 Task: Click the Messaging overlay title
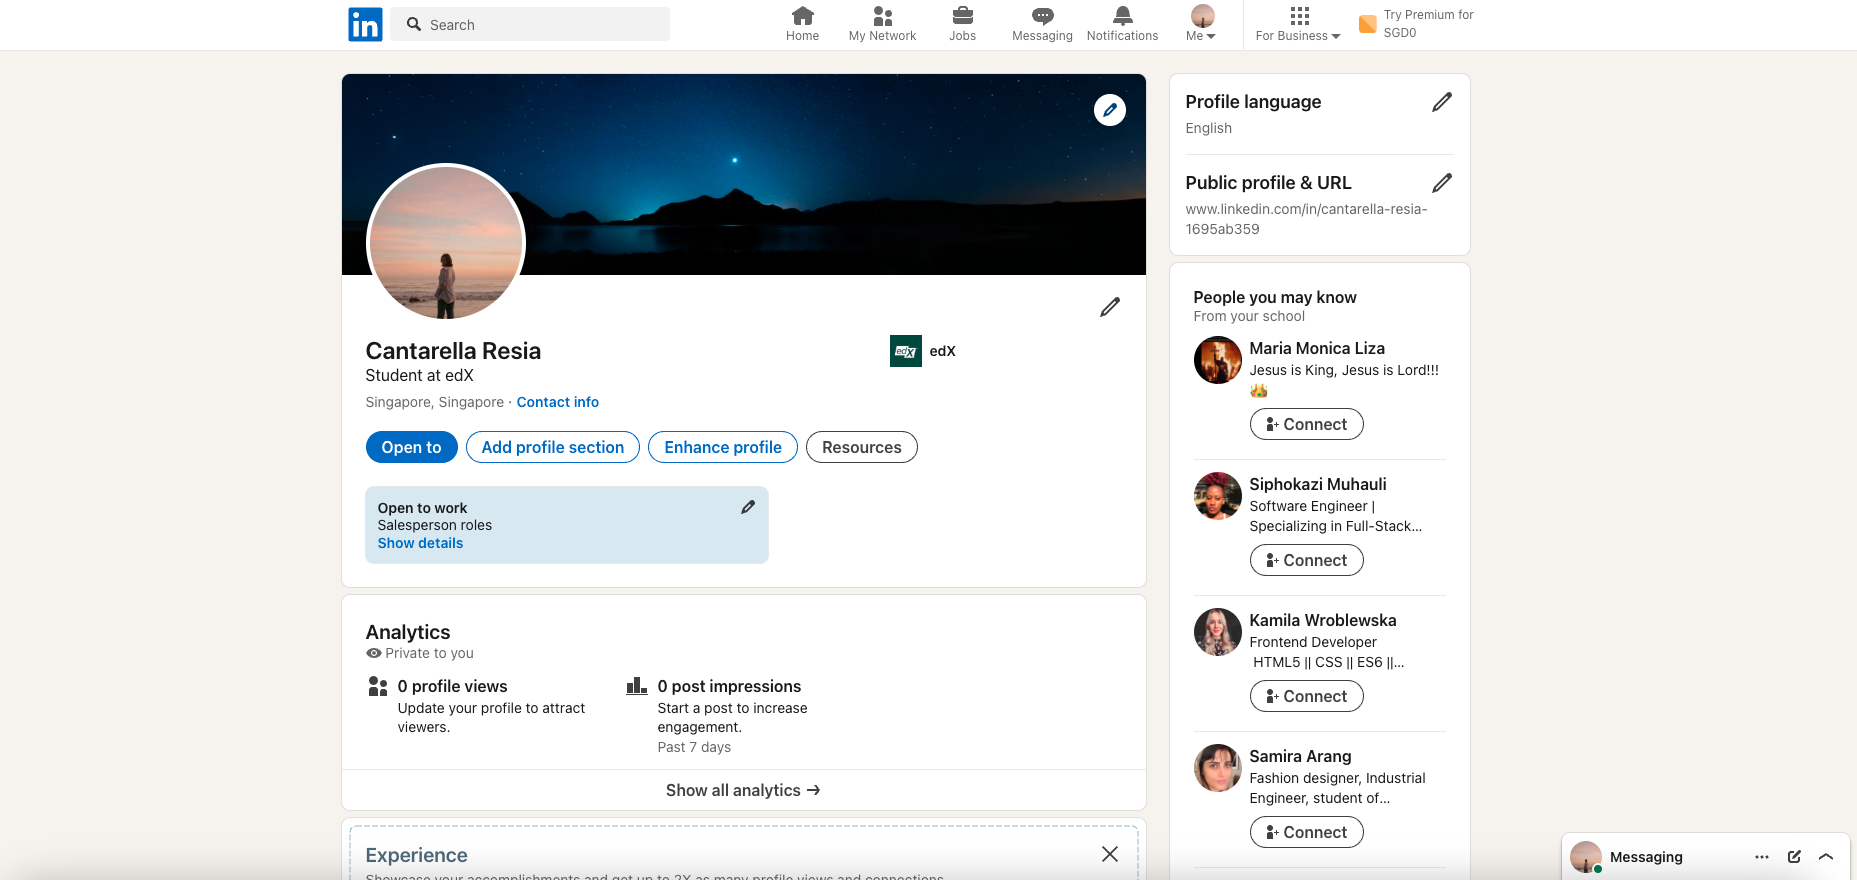[x=1646, y=857]
